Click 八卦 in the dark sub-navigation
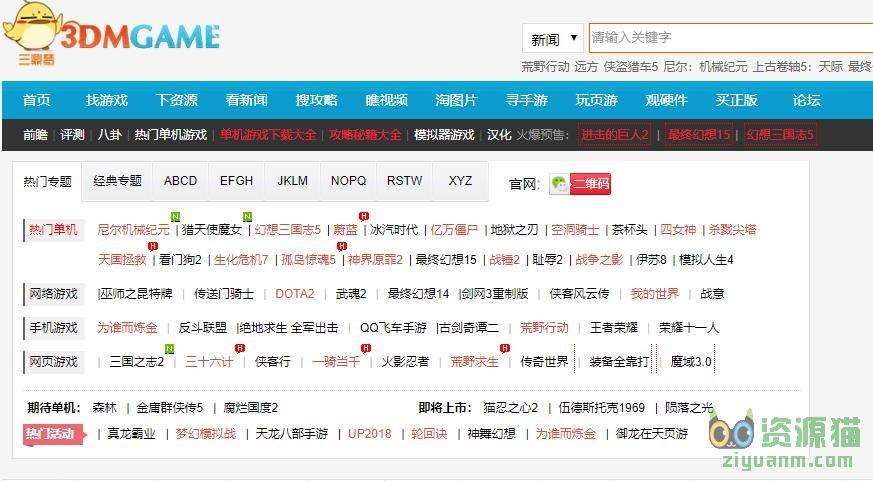 point(110,135)
